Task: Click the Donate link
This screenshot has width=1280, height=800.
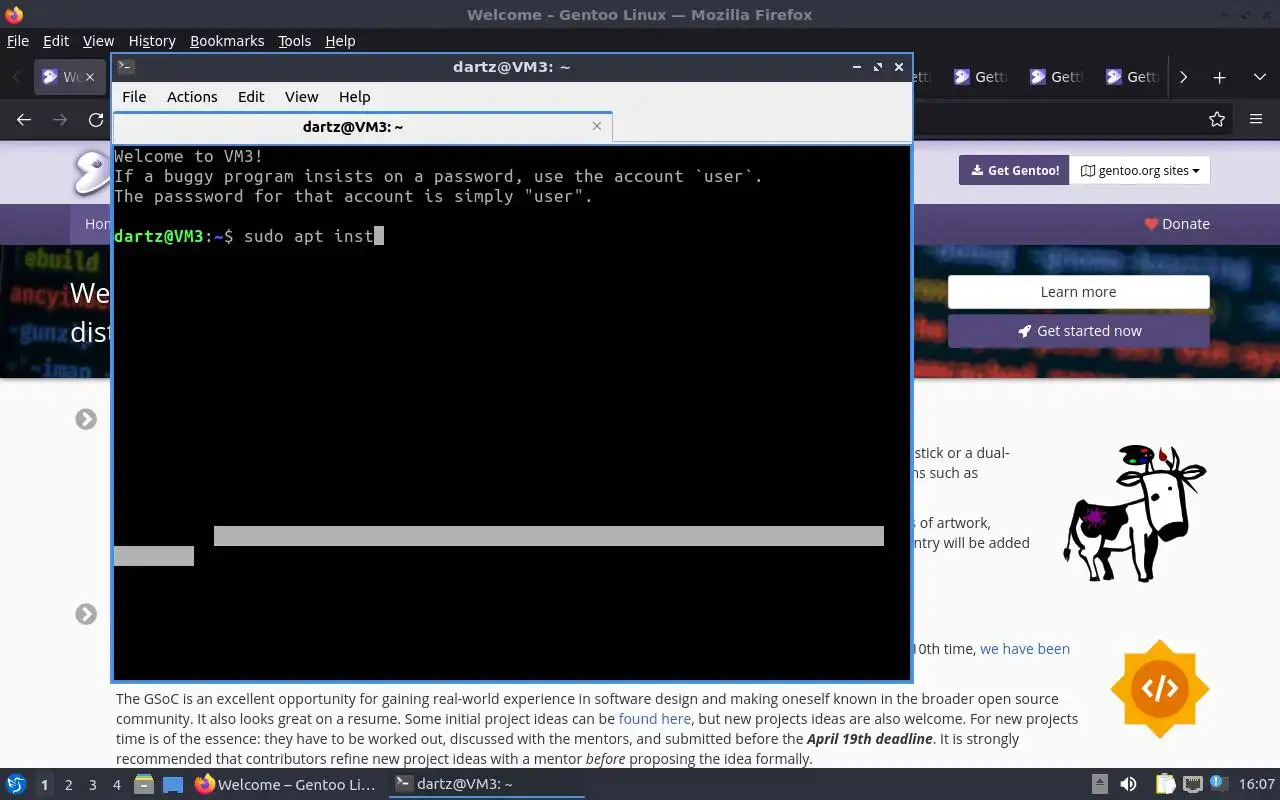Action: pos(1177,224)
